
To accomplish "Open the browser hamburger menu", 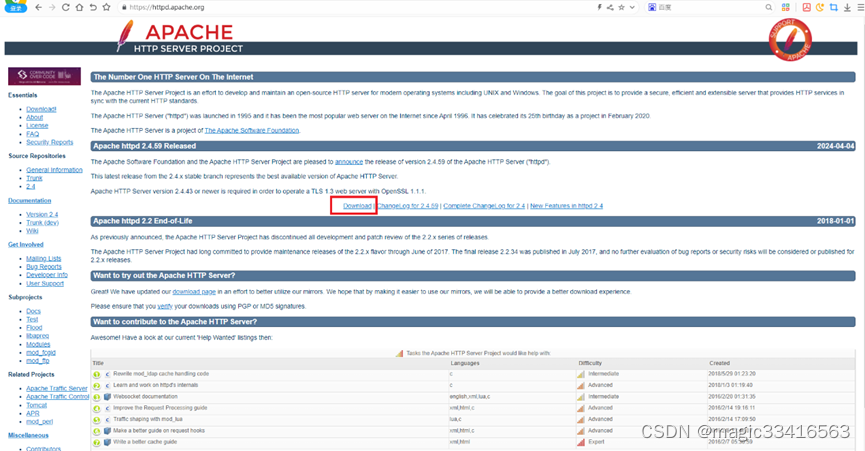I will pos(861,7).
